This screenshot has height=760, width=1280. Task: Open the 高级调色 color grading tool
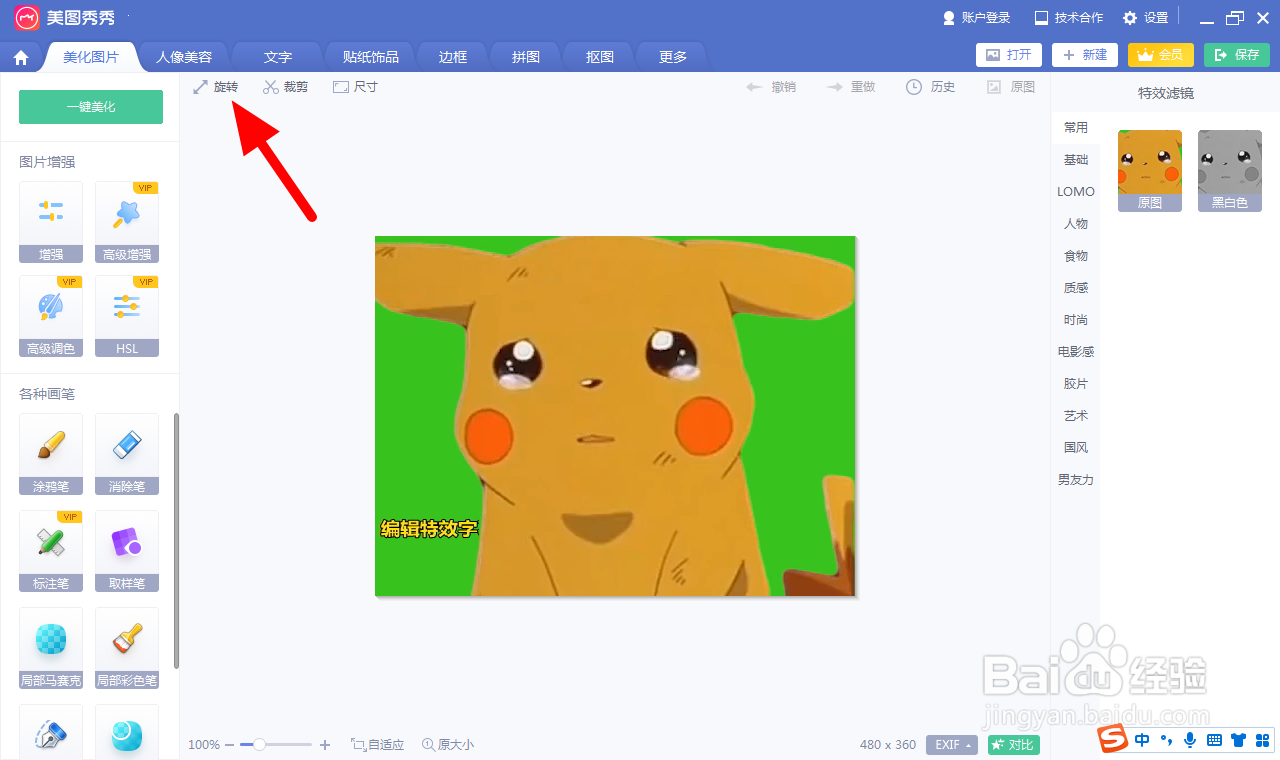click(51, 316)
